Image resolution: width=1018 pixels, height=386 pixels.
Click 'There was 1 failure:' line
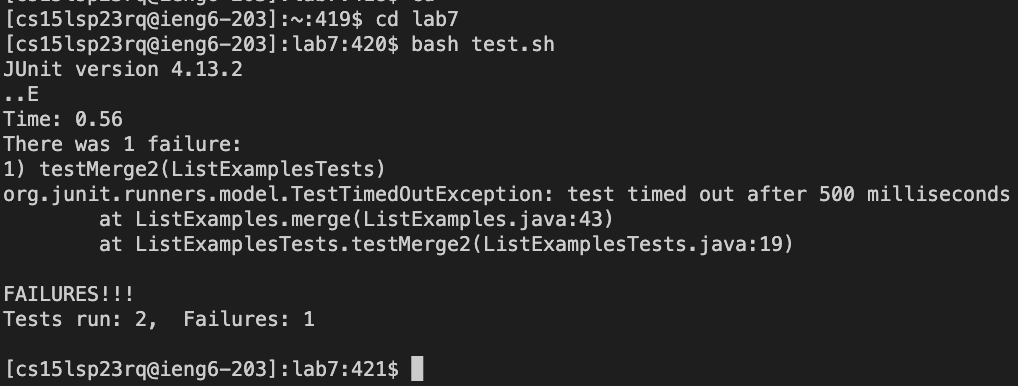click(123, 144)
